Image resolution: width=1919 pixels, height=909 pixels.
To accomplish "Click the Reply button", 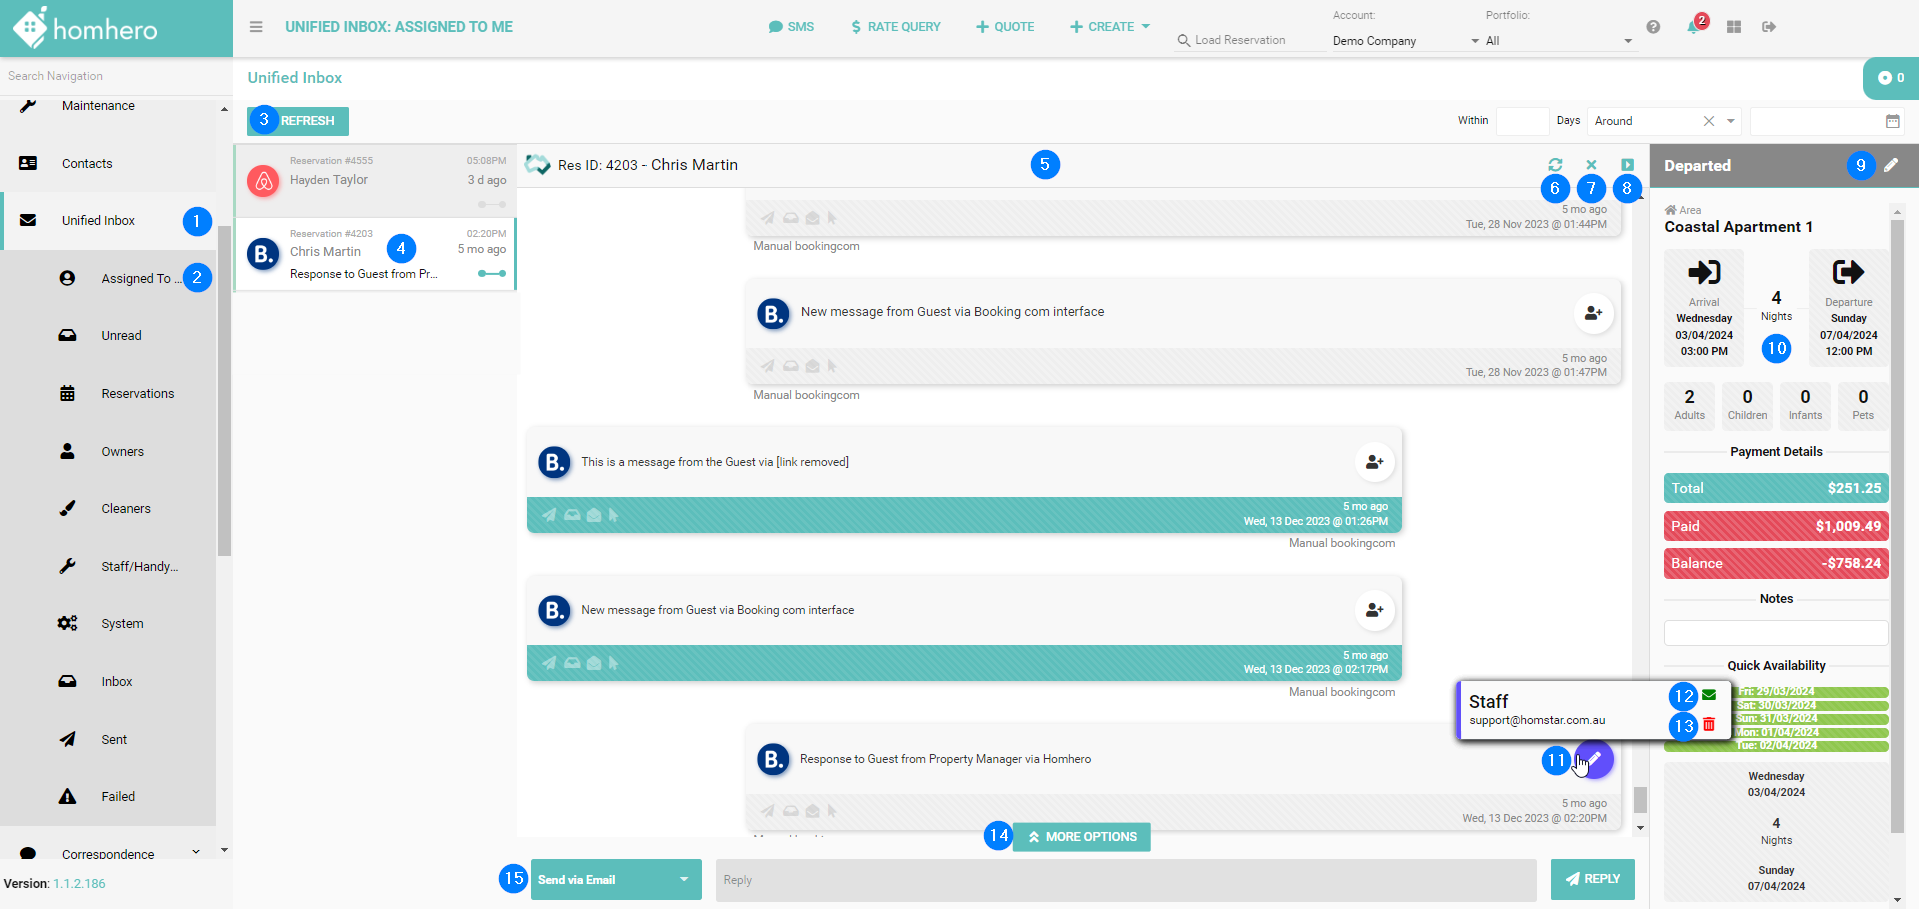I will (1592, 879).
